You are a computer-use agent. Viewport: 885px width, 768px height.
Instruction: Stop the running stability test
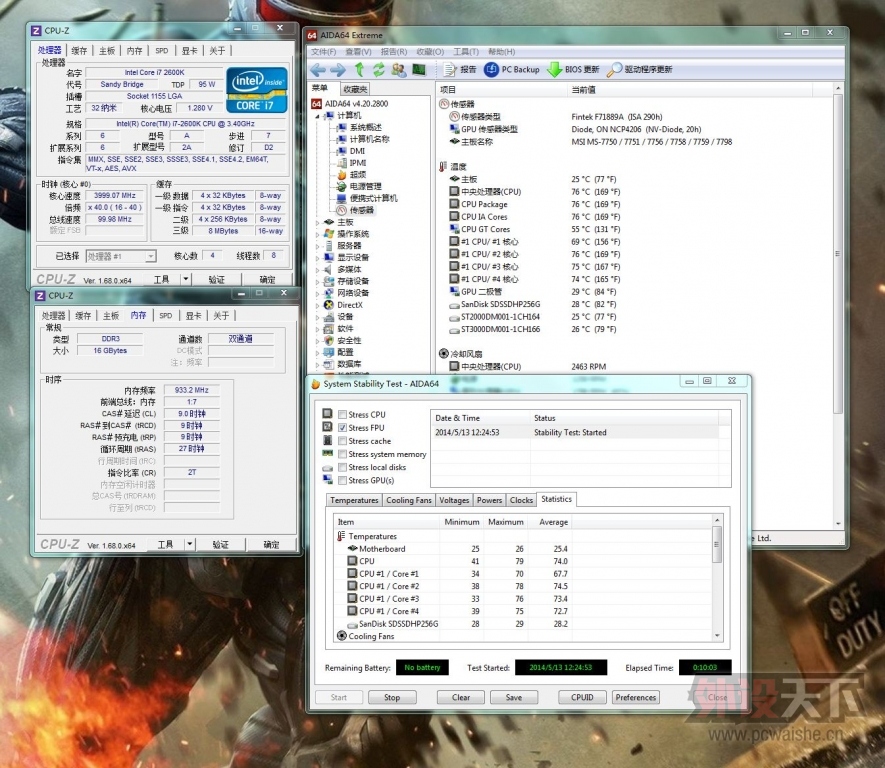[x=392, y=697]
